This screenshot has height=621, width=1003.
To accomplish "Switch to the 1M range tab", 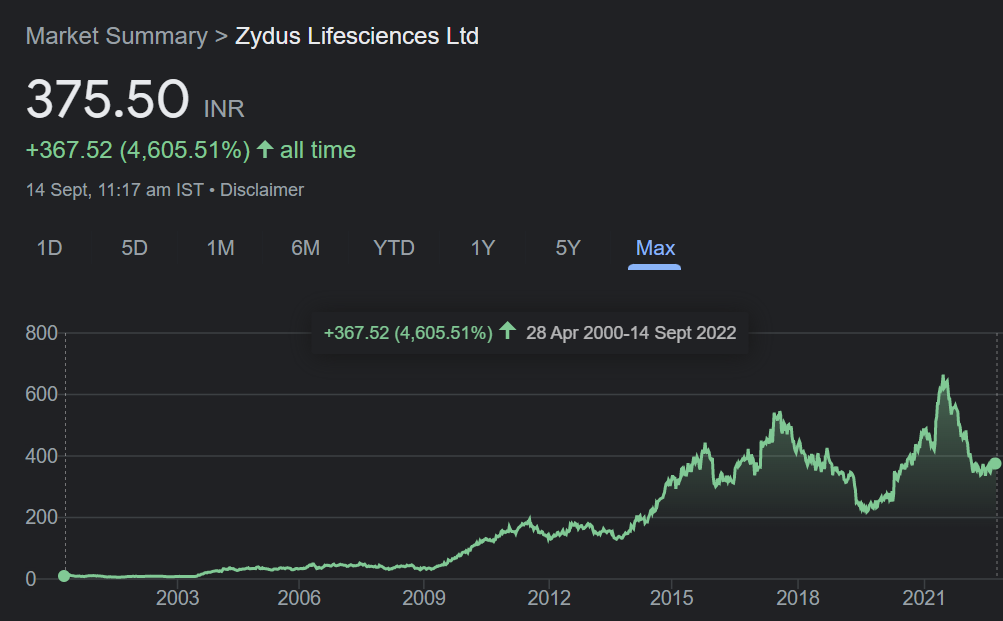I will point(220,248).
